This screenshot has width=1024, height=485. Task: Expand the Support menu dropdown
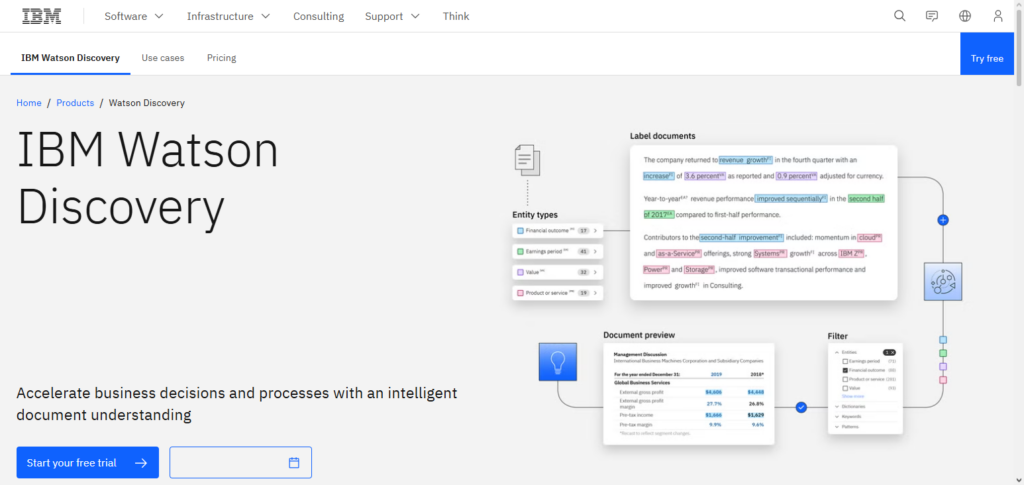(x=392, y=16)
